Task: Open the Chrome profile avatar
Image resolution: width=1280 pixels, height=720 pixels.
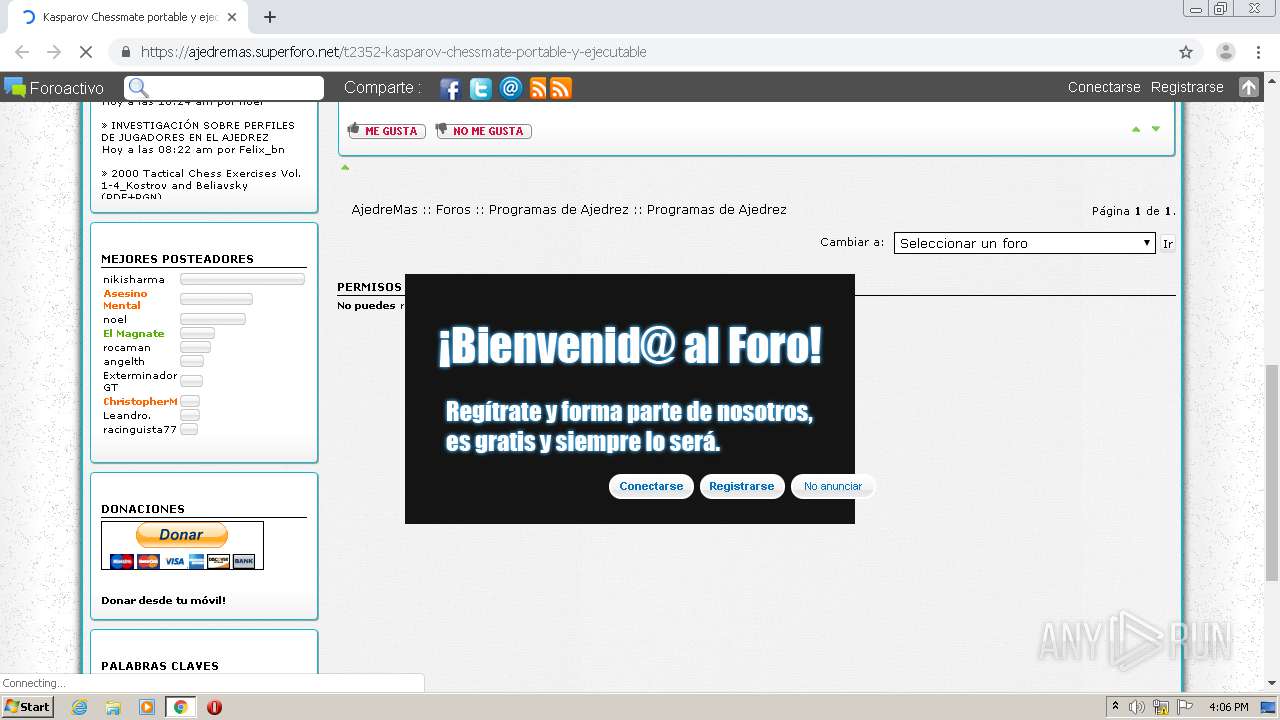Action: pos(1226,52)
